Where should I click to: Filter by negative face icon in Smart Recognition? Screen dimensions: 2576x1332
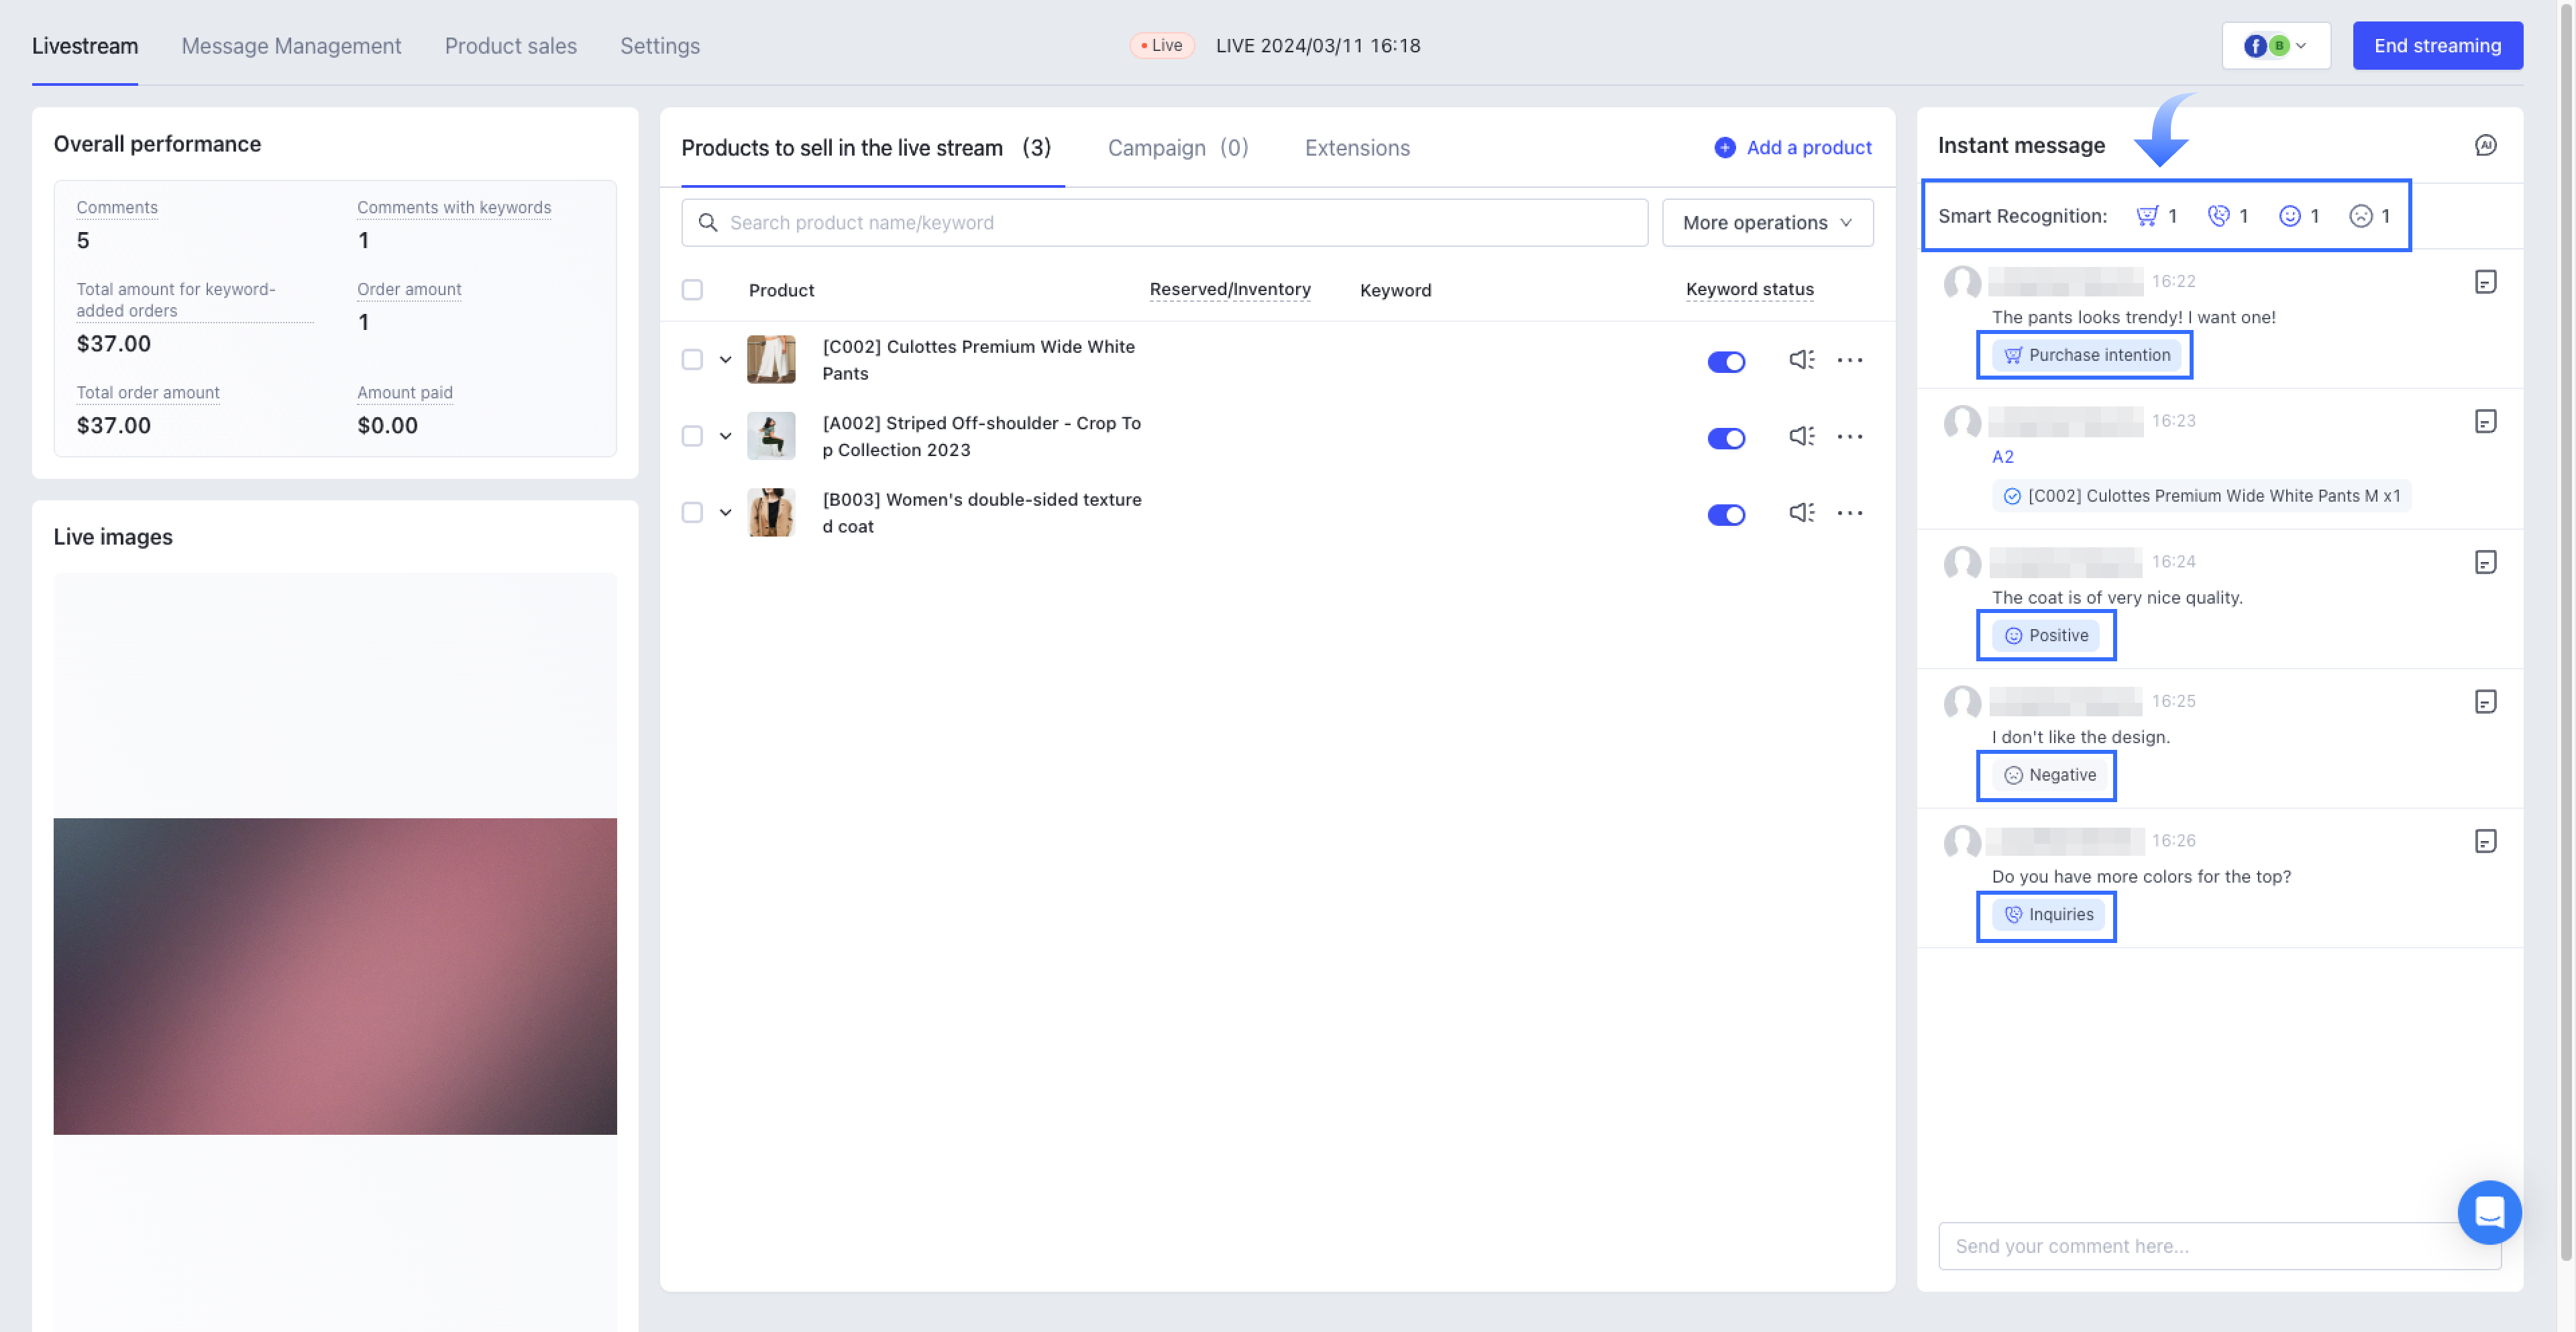[x=2360, y=216]
